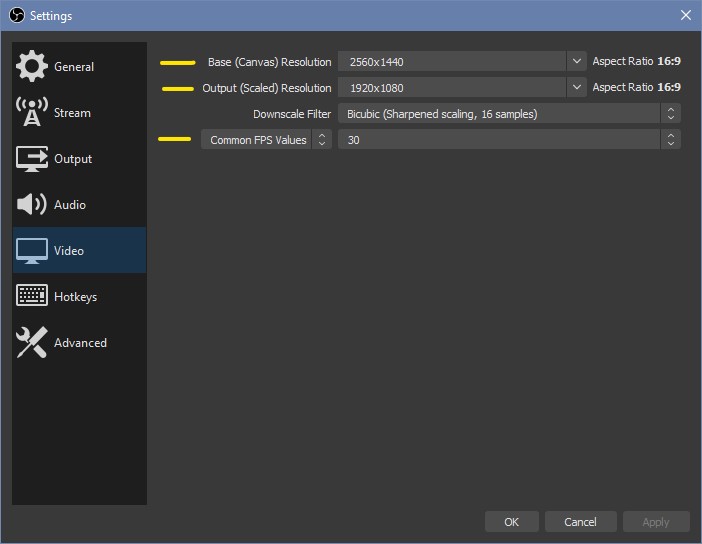The image size is (702, 544).
Task: Open the Downscale Filter selector arrows
Action: 671,114
